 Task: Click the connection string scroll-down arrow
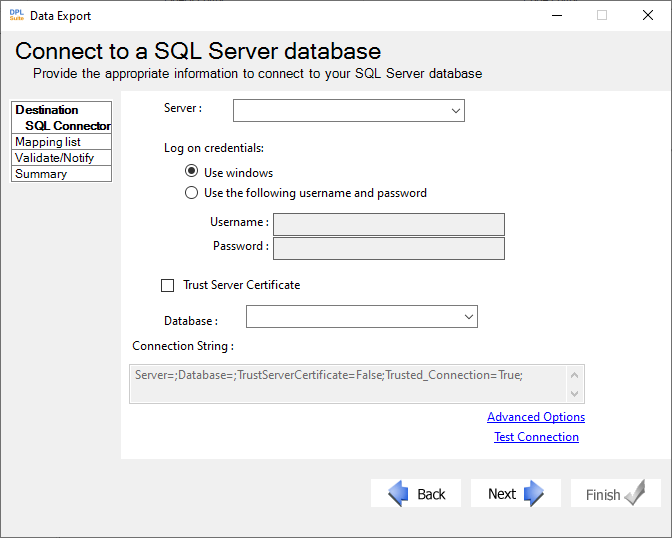point(575,394)
